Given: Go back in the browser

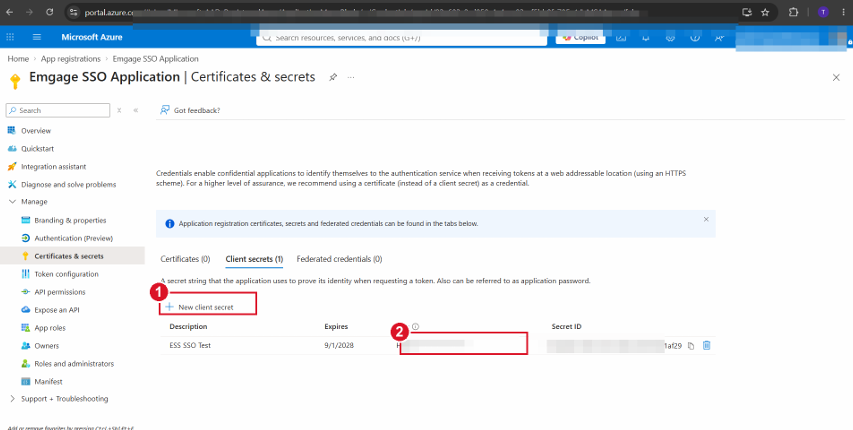Looking at the screenshot, I should click(x=10, y=12).
